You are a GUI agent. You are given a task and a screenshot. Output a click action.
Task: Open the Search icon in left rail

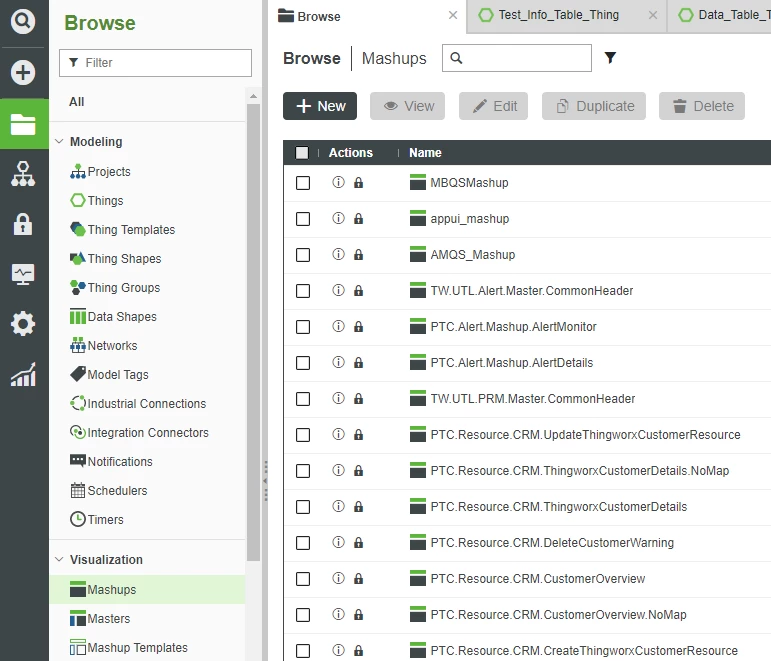tap(23, 22)
